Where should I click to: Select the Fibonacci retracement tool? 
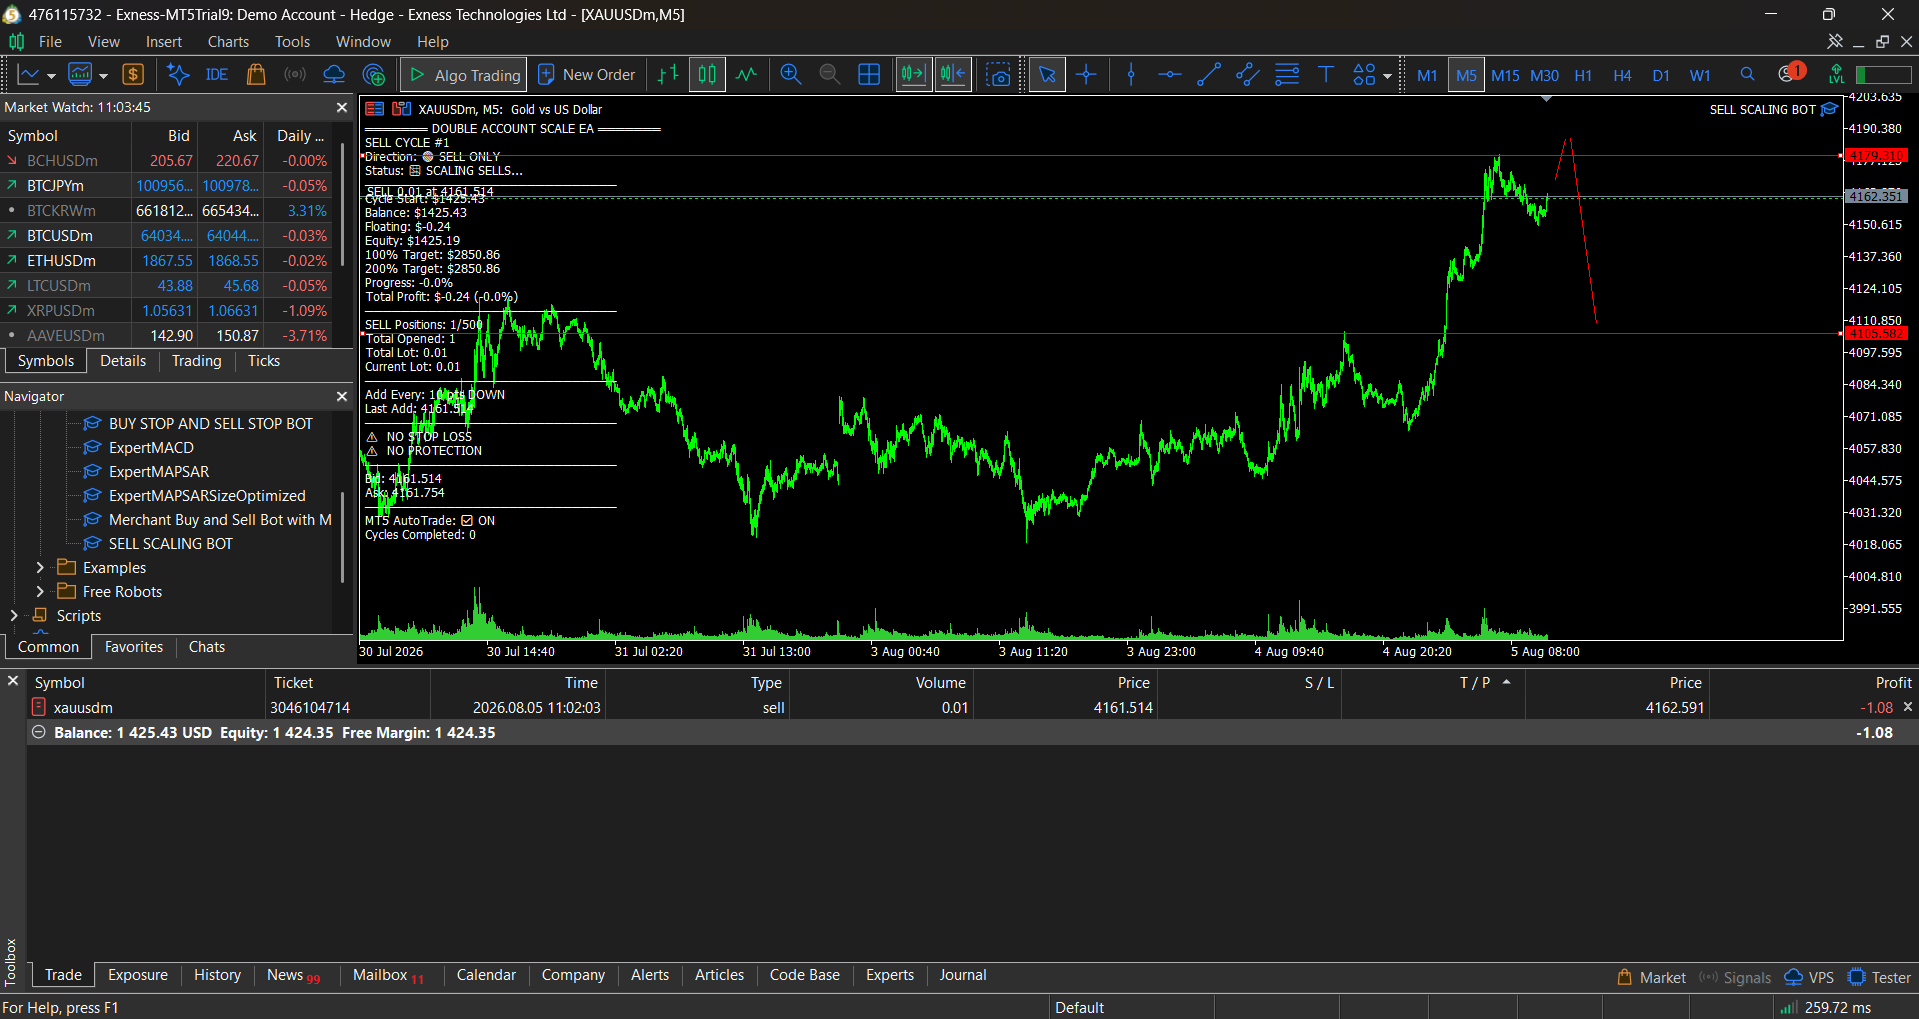[1287, 75]
